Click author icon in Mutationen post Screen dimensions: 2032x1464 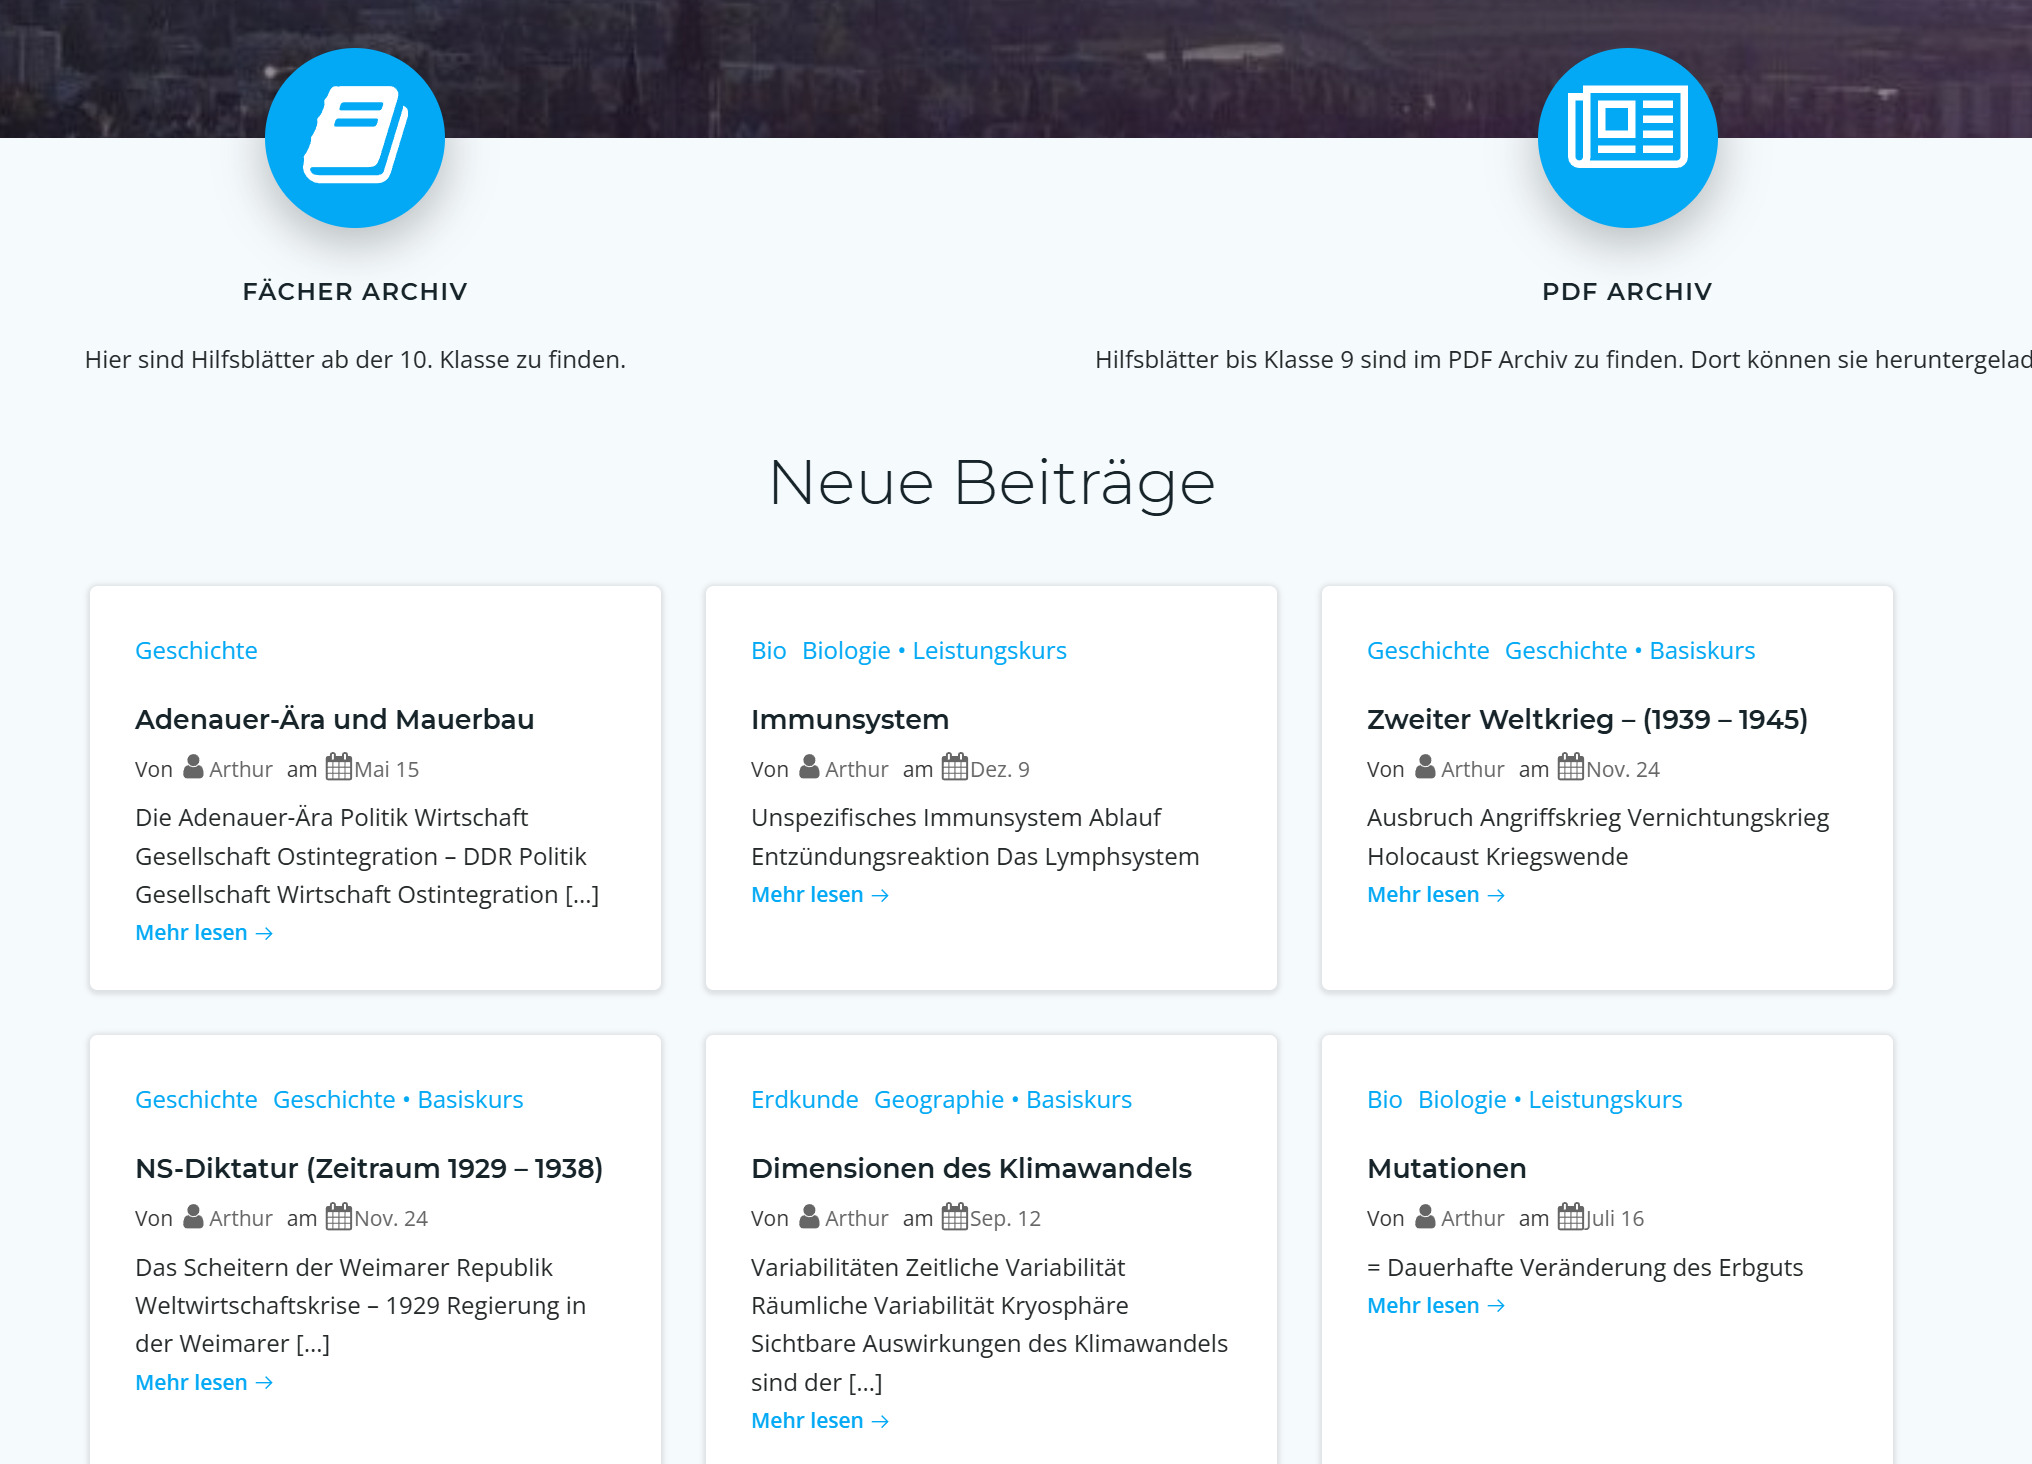1425,1217
